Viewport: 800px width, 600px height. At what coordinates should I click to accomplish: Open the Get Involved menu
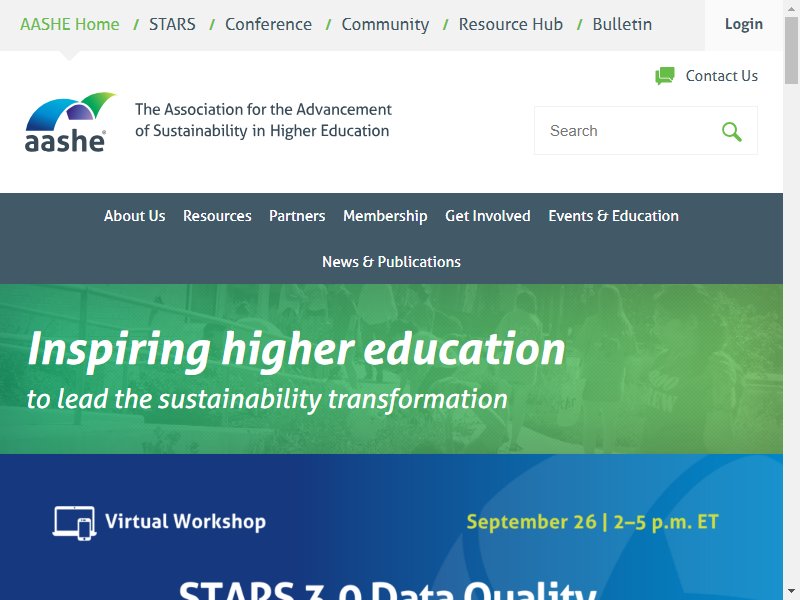[488, 216]
